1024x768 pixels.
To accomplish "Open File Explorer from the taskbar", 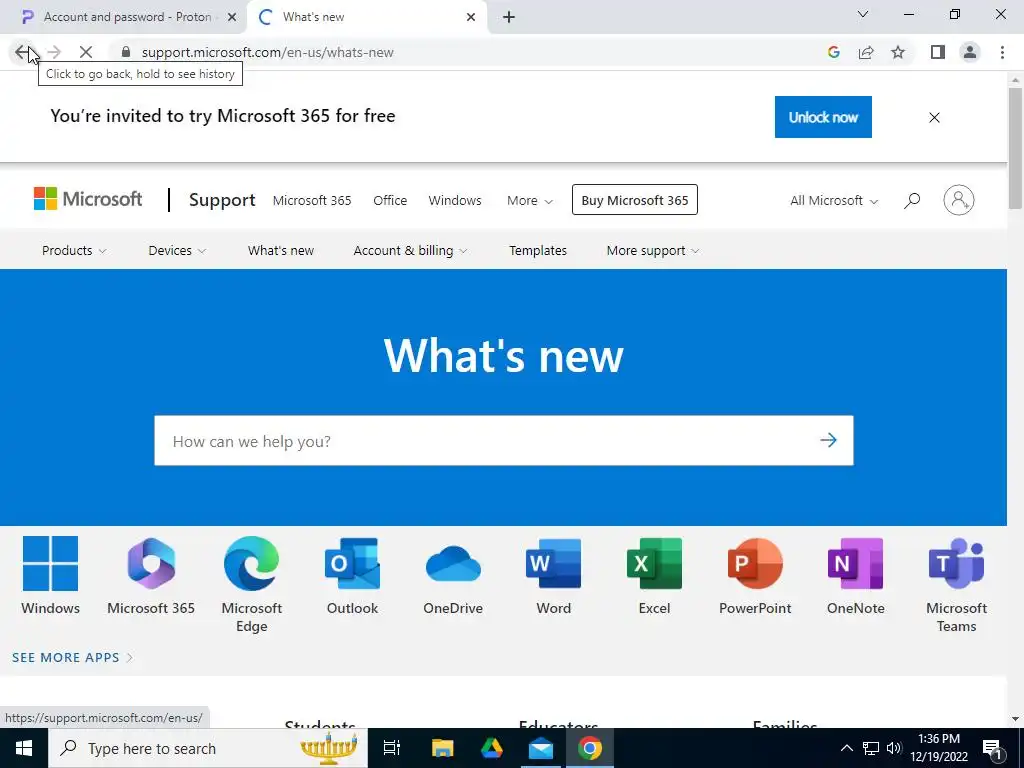I will point(442,748).
